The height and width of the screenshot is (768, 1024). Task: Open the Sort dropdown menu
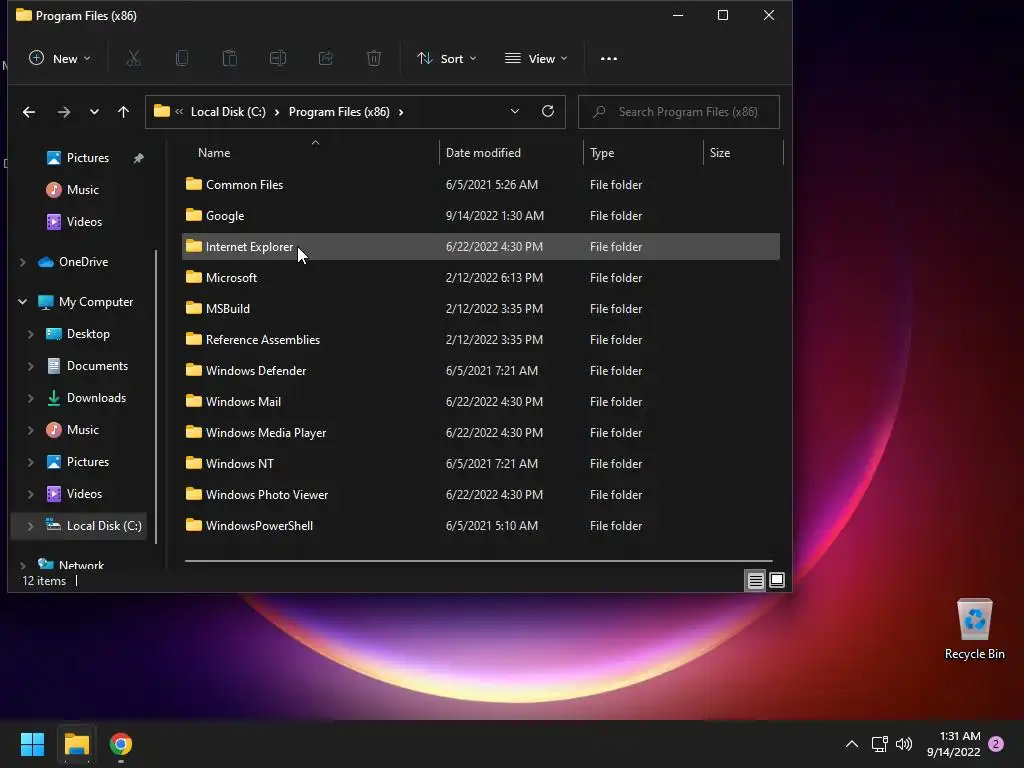(447, 59)
